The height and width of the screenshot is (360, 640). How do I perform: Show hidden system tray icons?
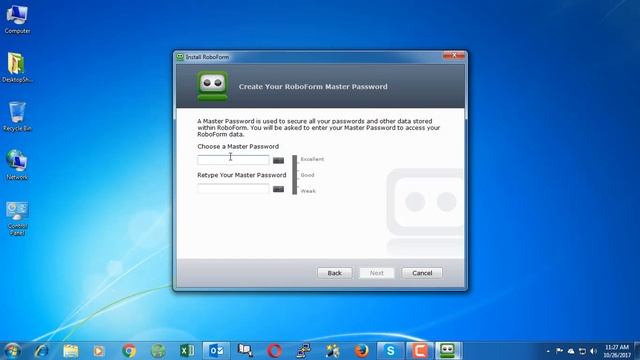pyautogui.click(x=548, y=351)
